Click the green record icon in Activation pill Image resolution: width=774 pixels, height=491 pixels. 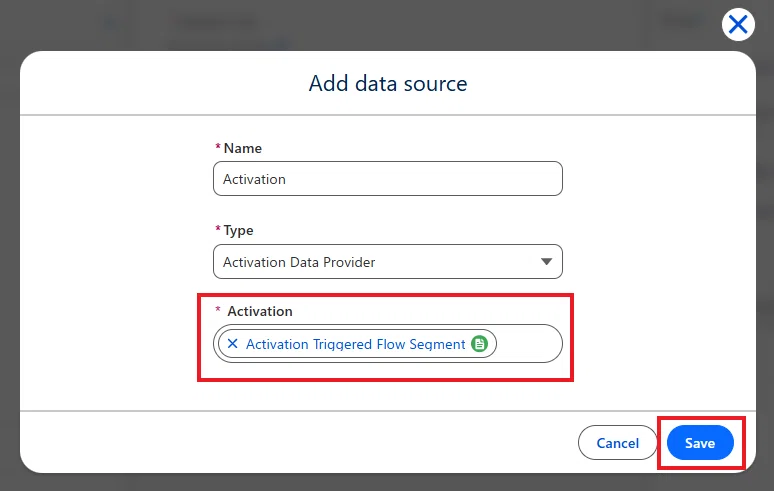point(479,343)
